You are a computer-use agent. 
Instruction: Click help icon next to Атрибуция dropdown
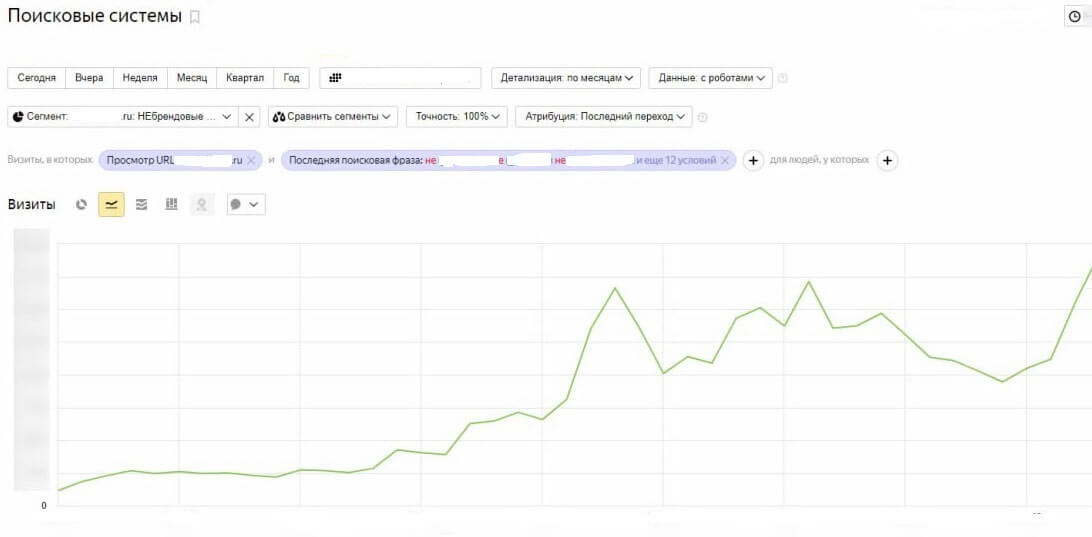702,118
